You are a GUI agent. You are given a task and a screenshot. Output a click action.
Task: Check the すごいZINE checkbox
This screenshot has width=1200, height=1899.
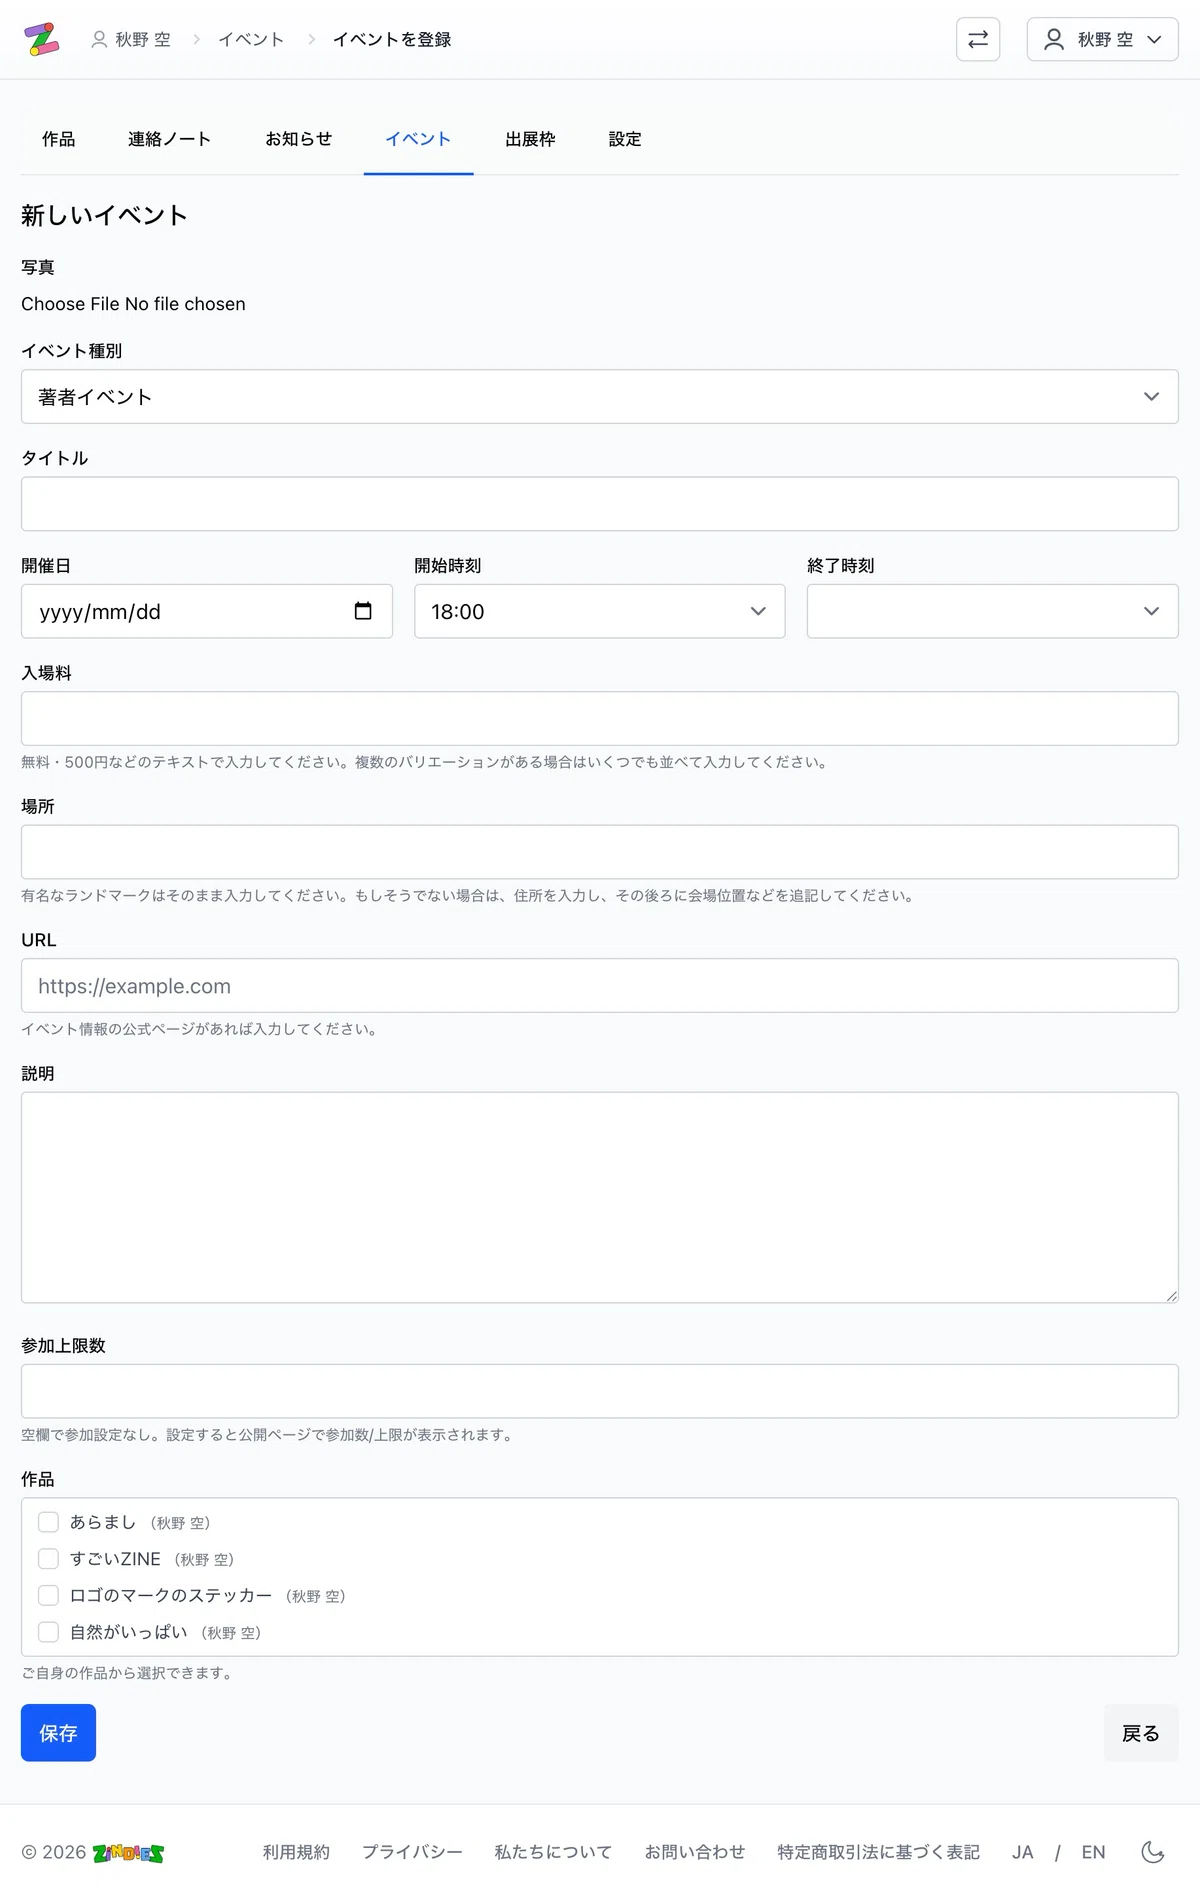pos(48,1559)
